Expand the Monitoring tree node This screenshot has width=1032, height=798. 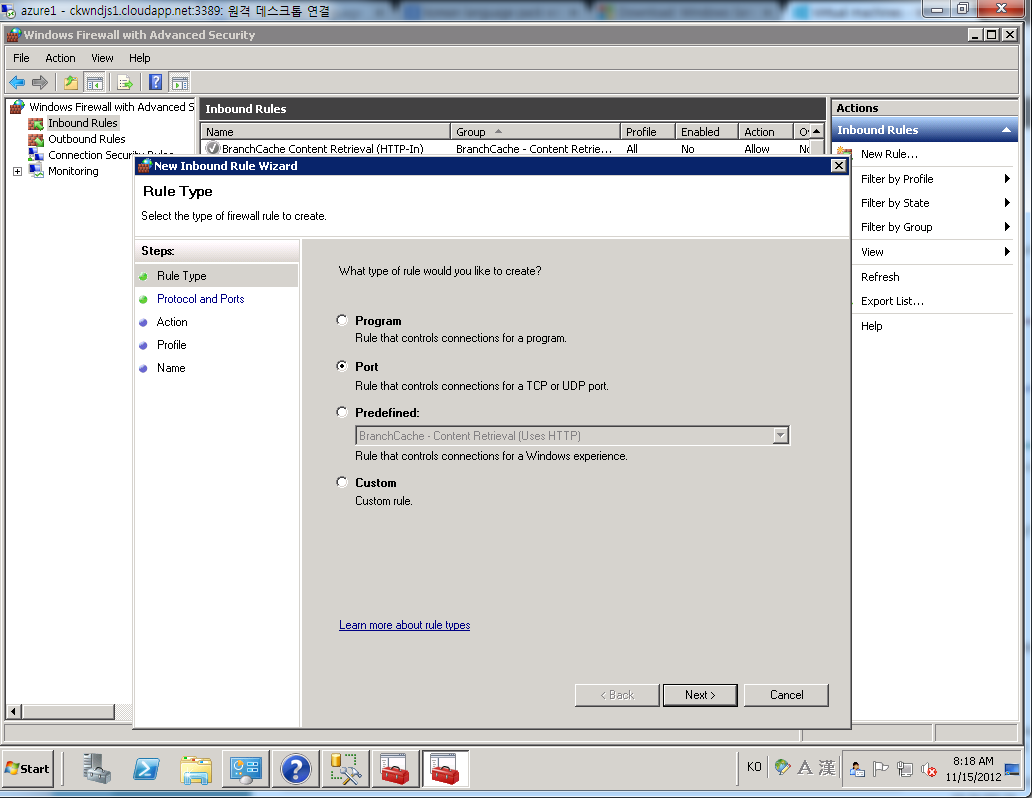(18, 171)
